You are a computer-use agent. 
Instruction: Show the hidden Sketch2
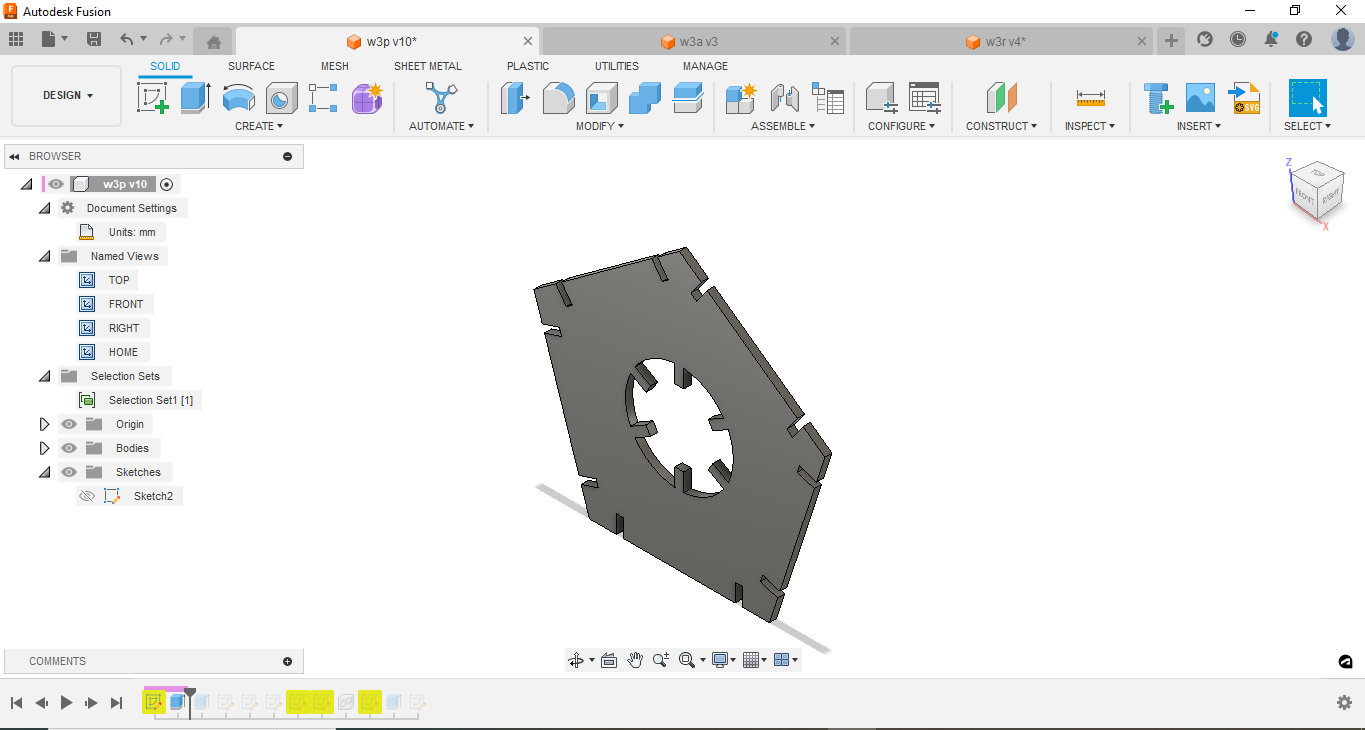click(87, 496)
